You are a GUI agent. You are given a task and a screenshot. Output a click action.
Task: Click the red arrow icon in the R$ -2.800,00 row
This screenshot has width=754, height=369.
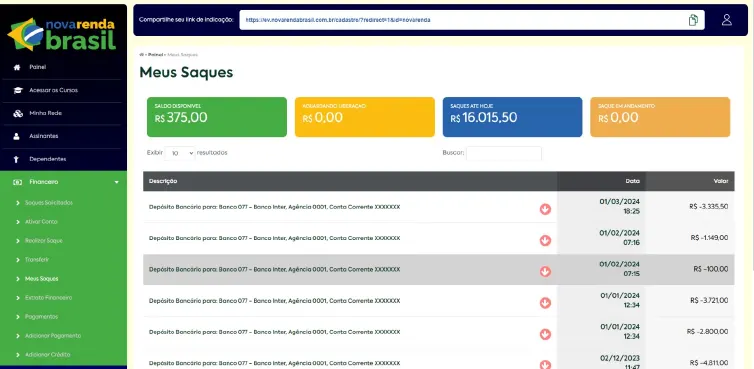545,334
